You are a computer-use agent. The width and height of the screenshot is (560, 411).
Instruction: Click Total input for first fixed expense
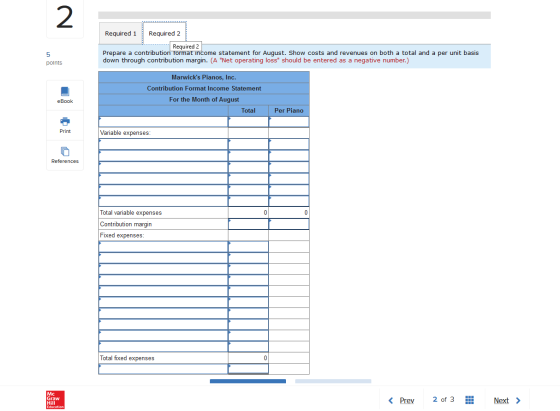(x=248, y=247)
